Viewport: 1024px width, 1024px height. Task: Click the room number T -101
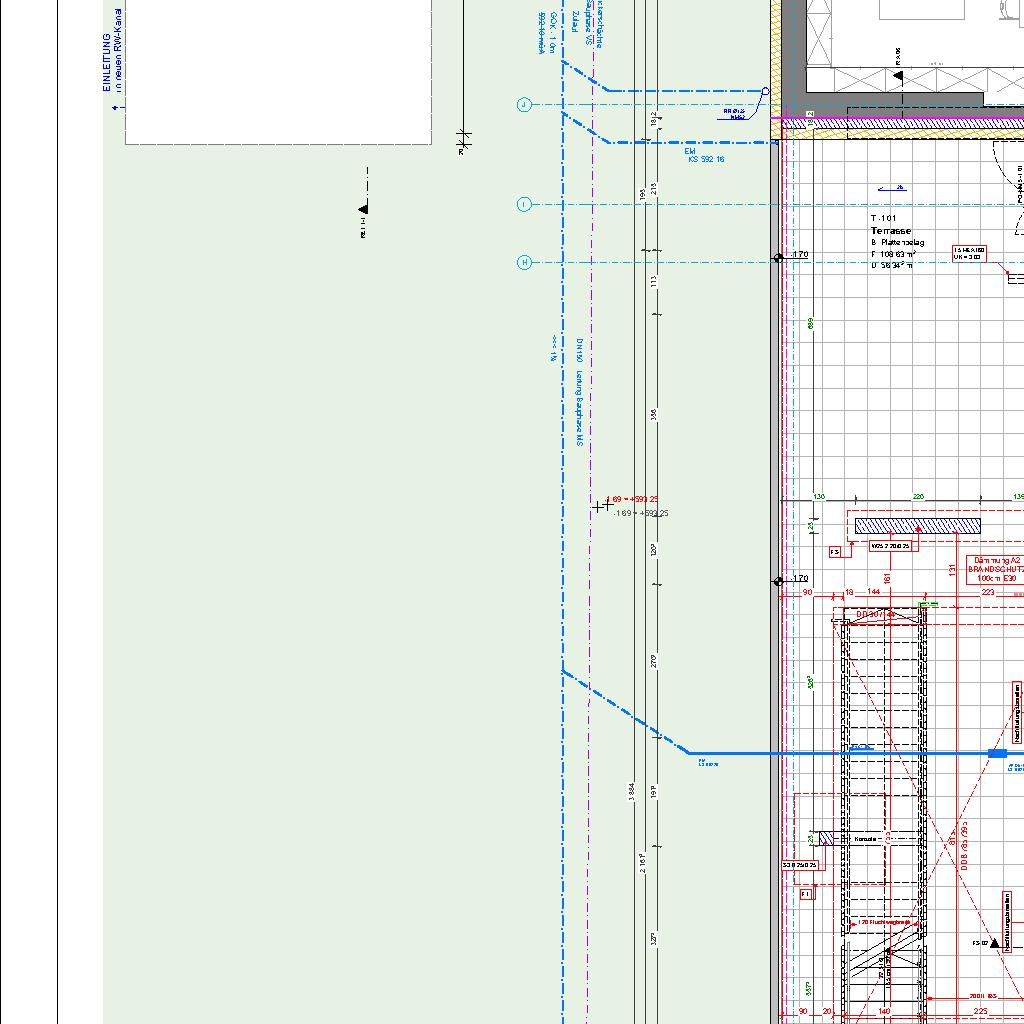[x=884, y=218]
